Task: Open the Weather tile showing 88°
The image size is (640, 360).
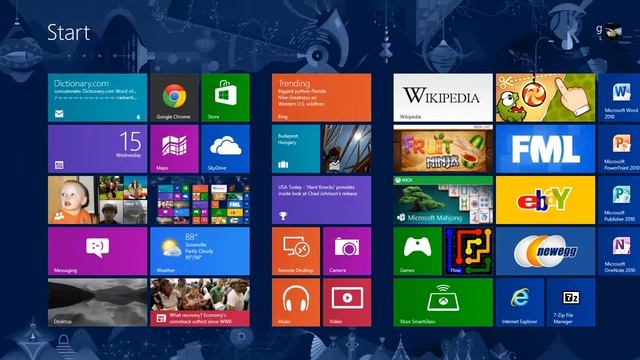Action: tap(200, 251)
